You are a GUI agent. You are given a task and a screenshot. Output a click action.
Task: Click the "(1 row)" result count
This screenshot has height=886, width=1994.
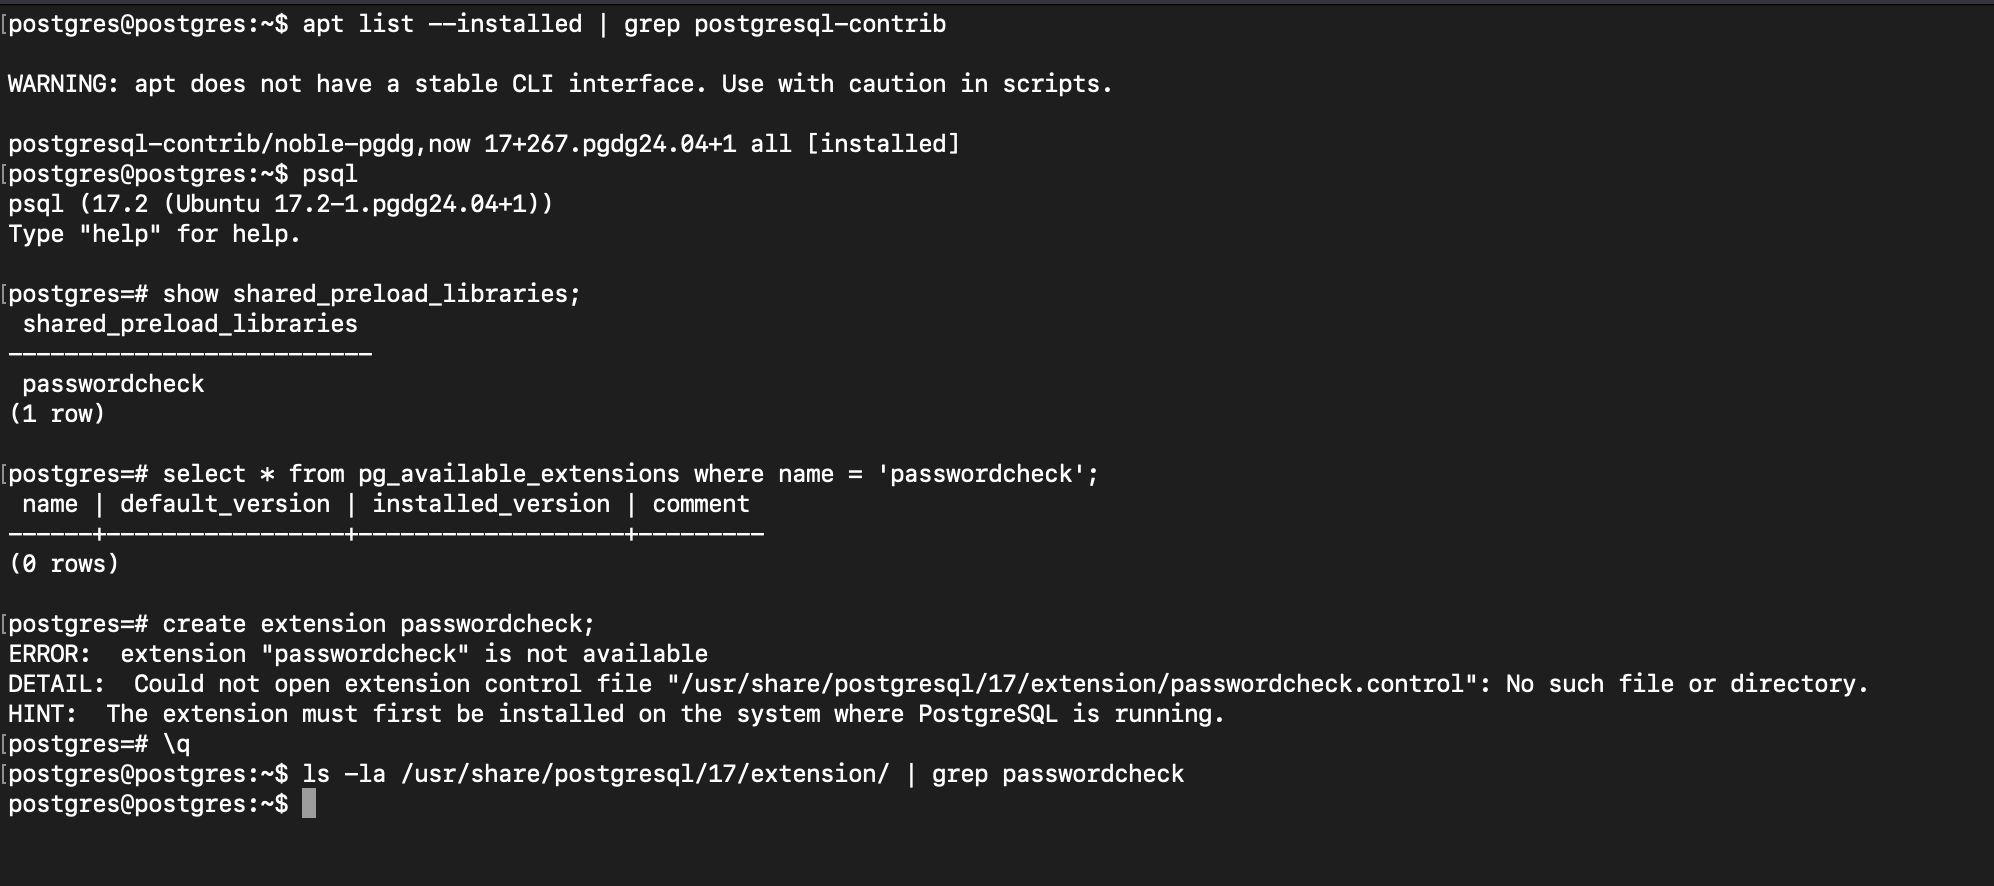point(57,414)
